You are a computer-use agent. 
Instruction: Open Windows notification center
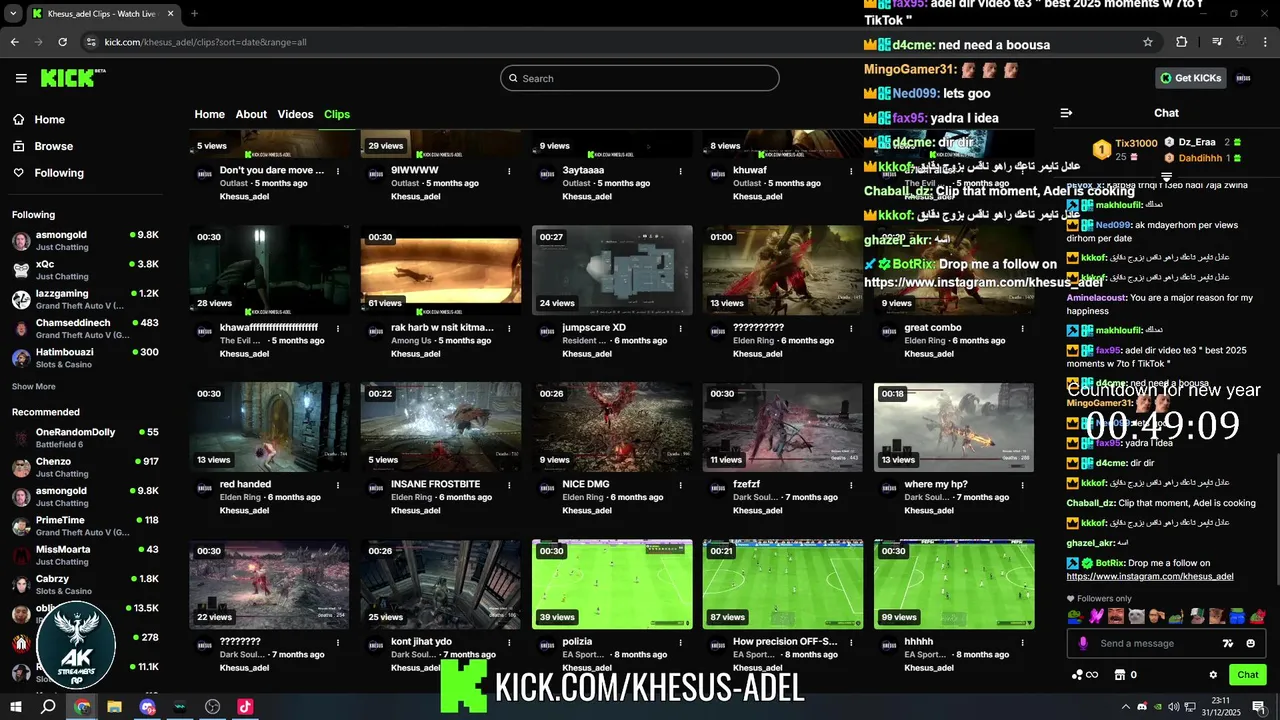point(1258,707)
